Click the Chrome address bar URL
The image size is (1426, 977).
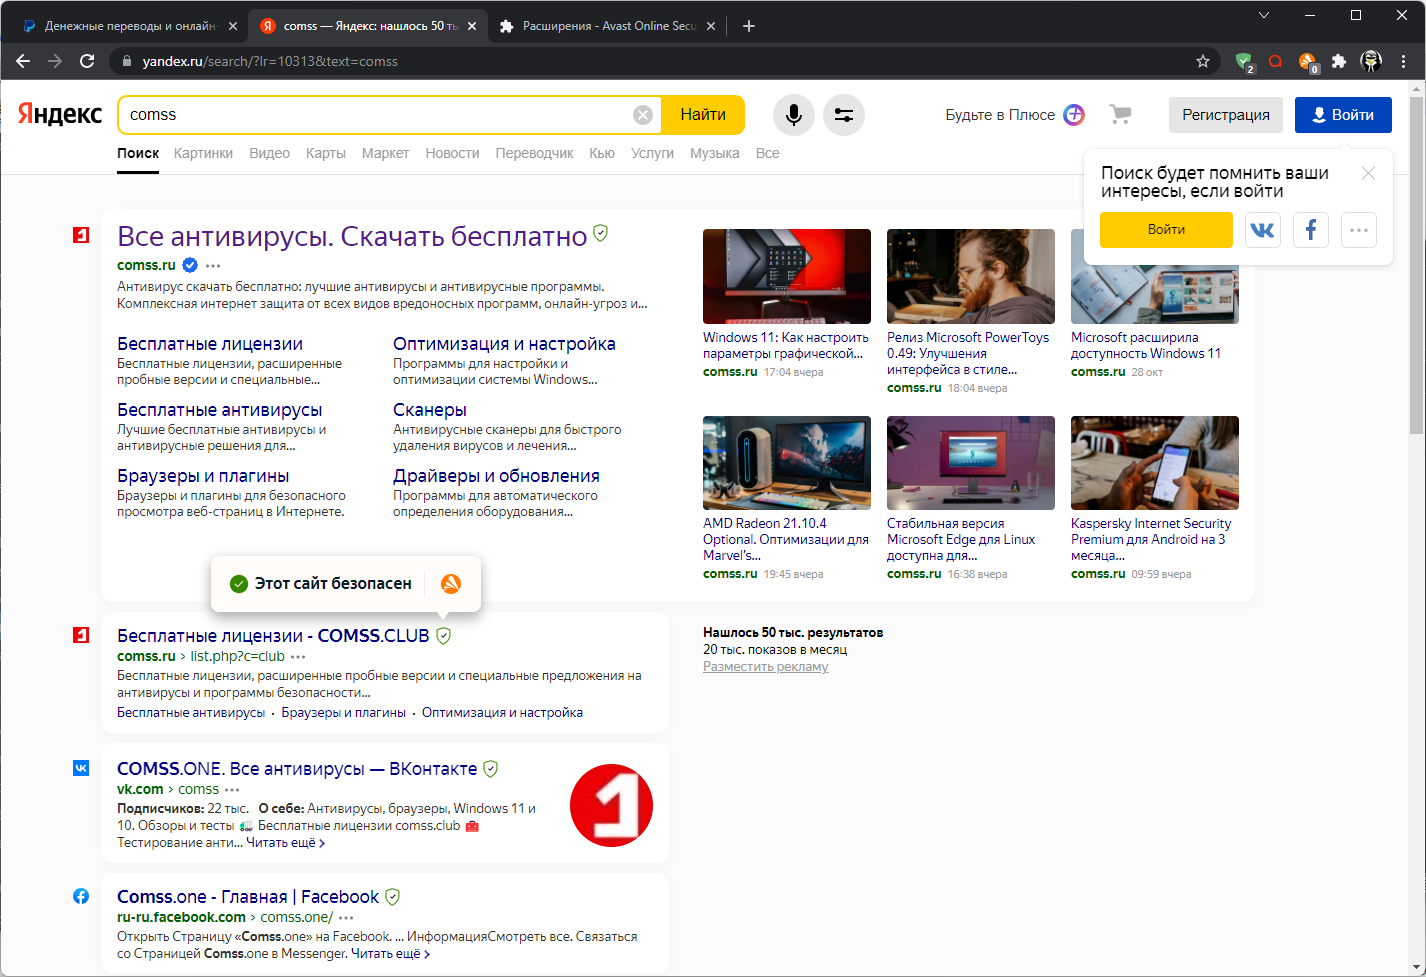(270, 61)
